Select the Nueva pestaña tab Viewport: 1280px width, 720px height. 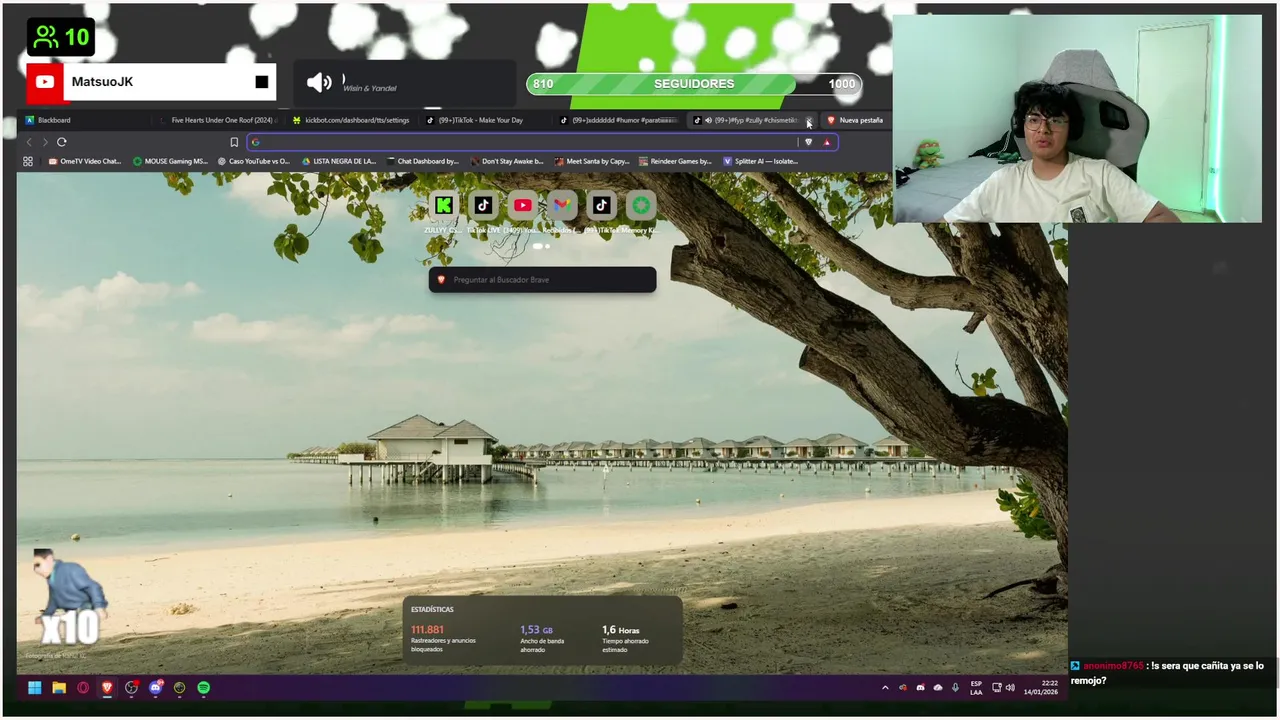pos(855,120)
